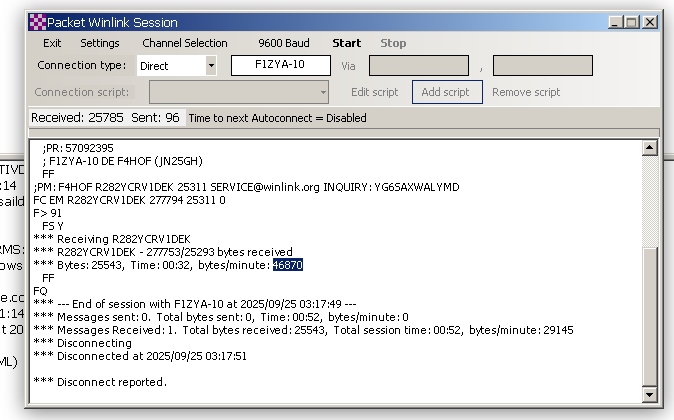The image size is (674, 420).
Task: Click the Packet Winlink title bar icon
Action: [x=37, y=21]
